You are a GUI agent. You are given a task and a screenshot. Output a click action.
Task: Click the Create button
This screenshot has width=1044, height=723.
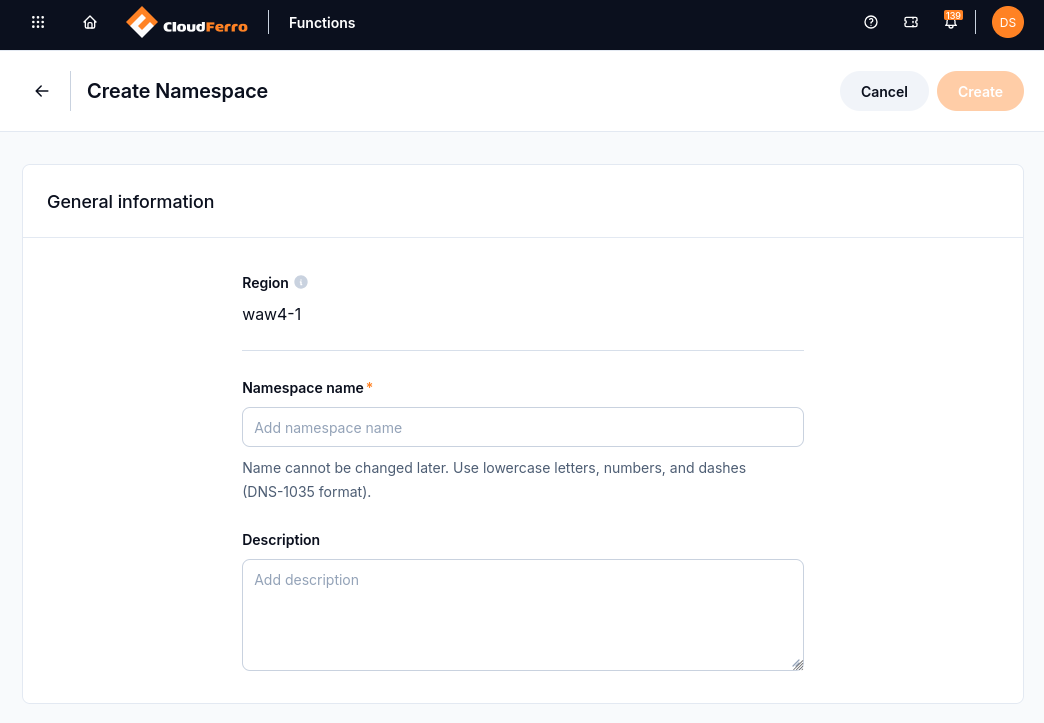click(x=980, y=91)
